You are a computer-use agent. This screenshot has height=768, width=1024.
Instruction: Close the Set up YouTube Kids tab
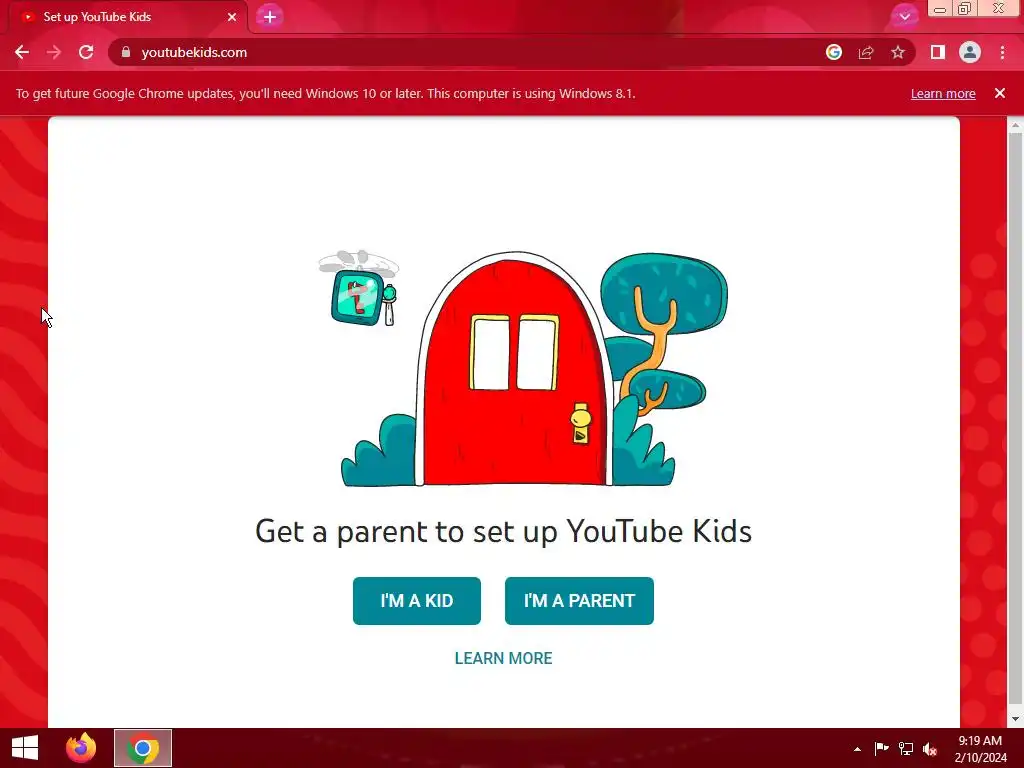232,17
